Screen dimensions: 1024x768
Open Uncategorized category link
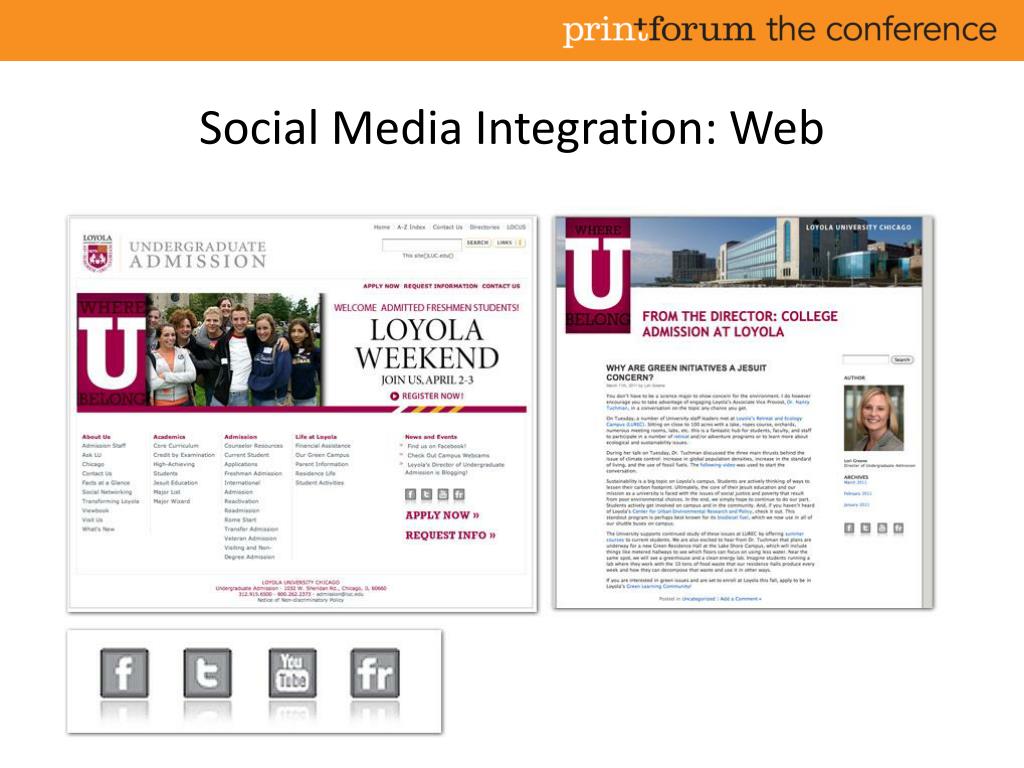[x=698, y=598]
